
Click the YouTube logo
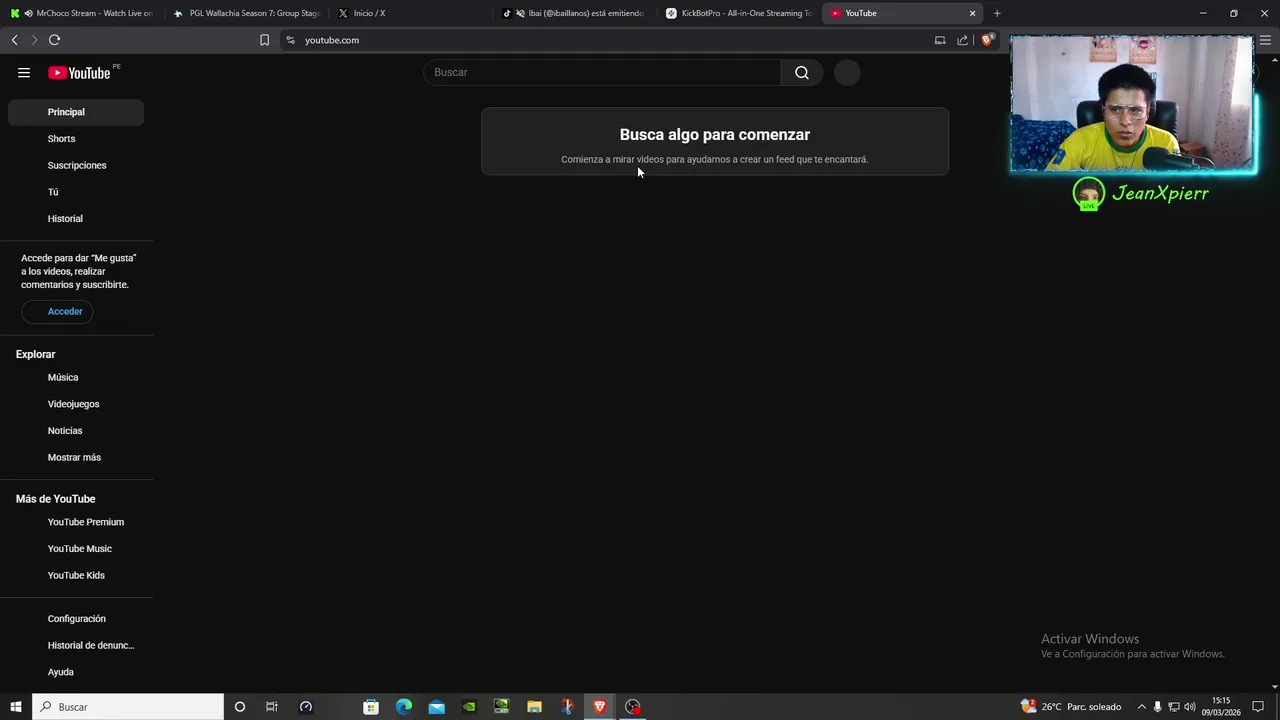[79, 72]
